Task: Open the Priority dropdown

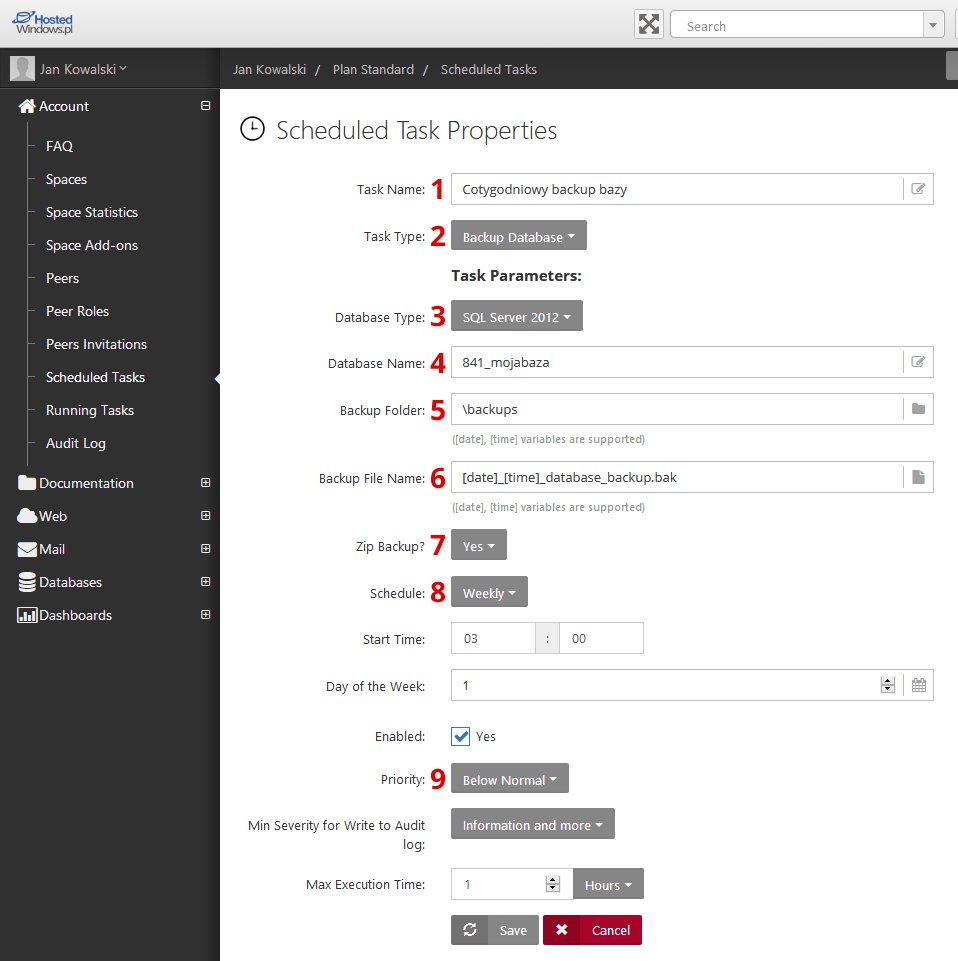Action: pyautogui.click(x=509, y=778)
